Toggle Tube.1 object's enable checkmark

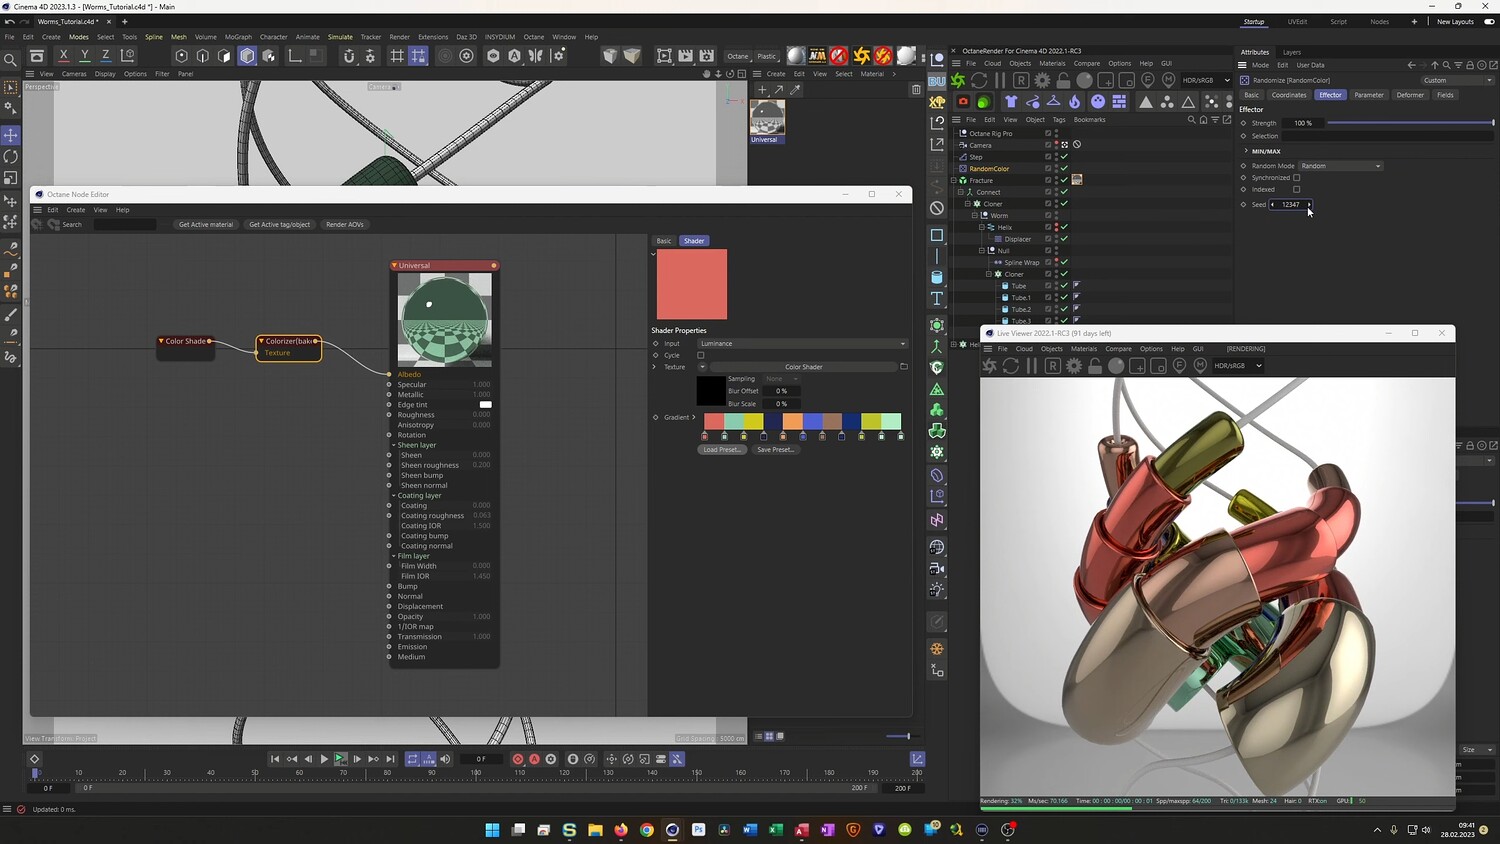click(x=1064, y=297)
